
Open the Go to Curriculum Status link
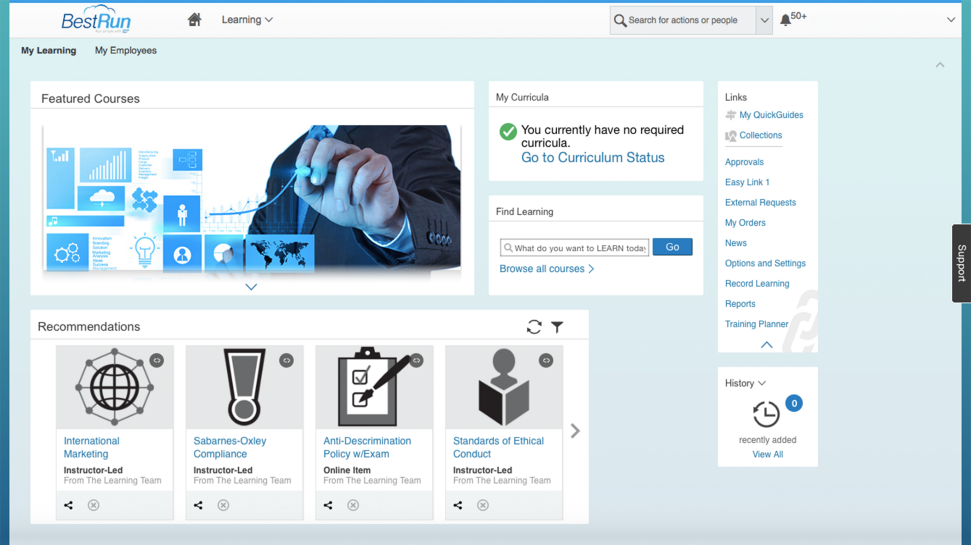point(593,157)
